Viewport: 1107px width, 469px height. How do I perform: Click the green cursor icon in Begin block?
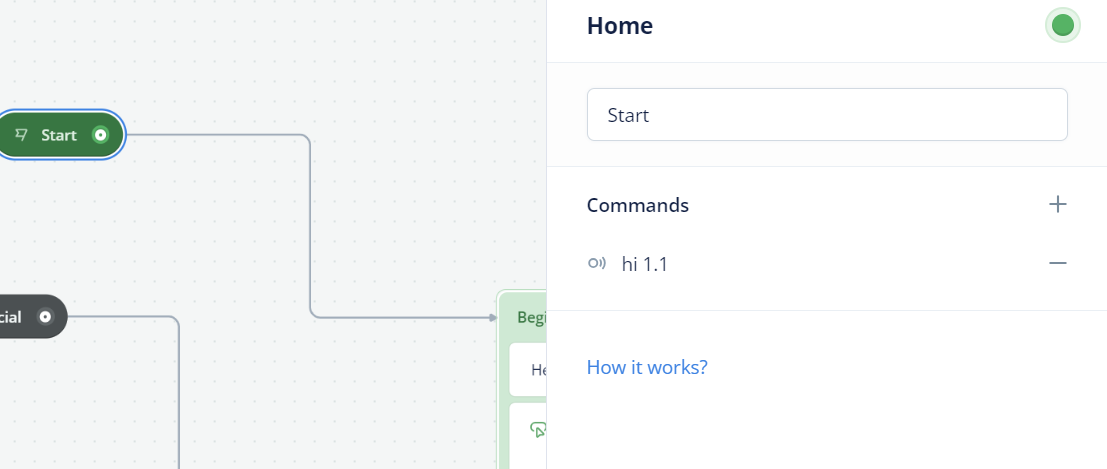538,429
